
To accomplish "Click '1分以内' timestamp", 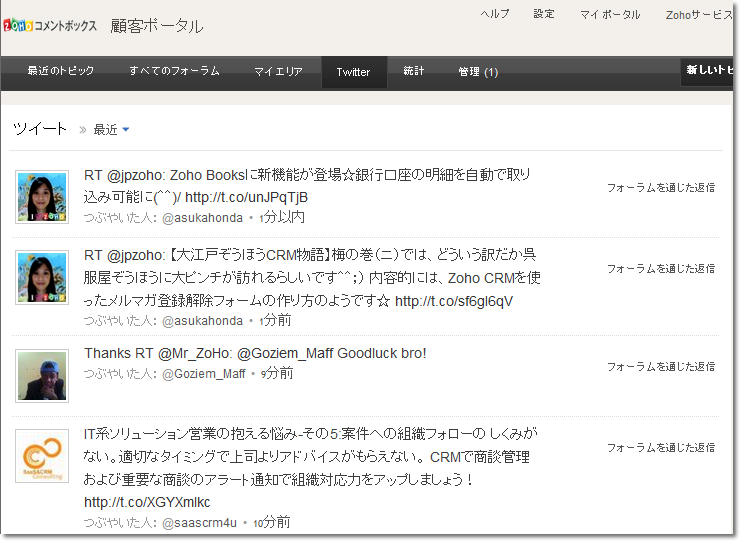I will (x=282, y=217).
